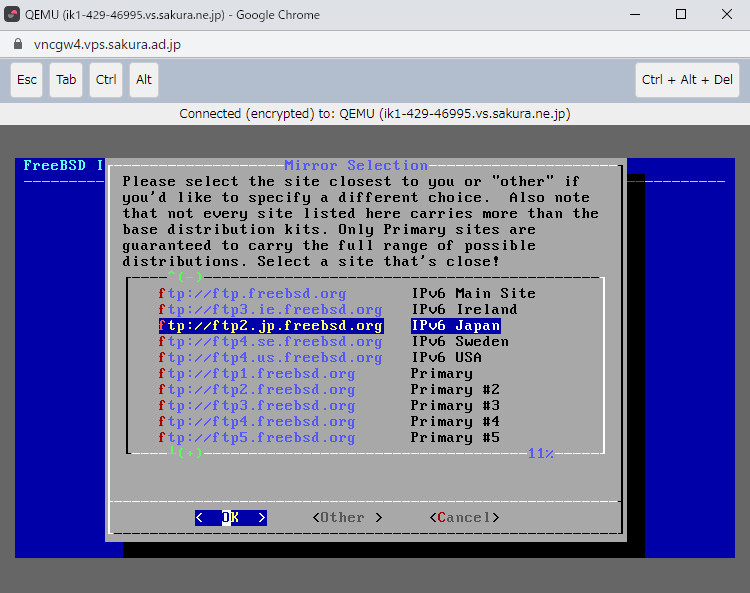Pick the ftp3.freebsd.org Primary #3 mirror
This screenshot has width=750, height=593.
257,406
